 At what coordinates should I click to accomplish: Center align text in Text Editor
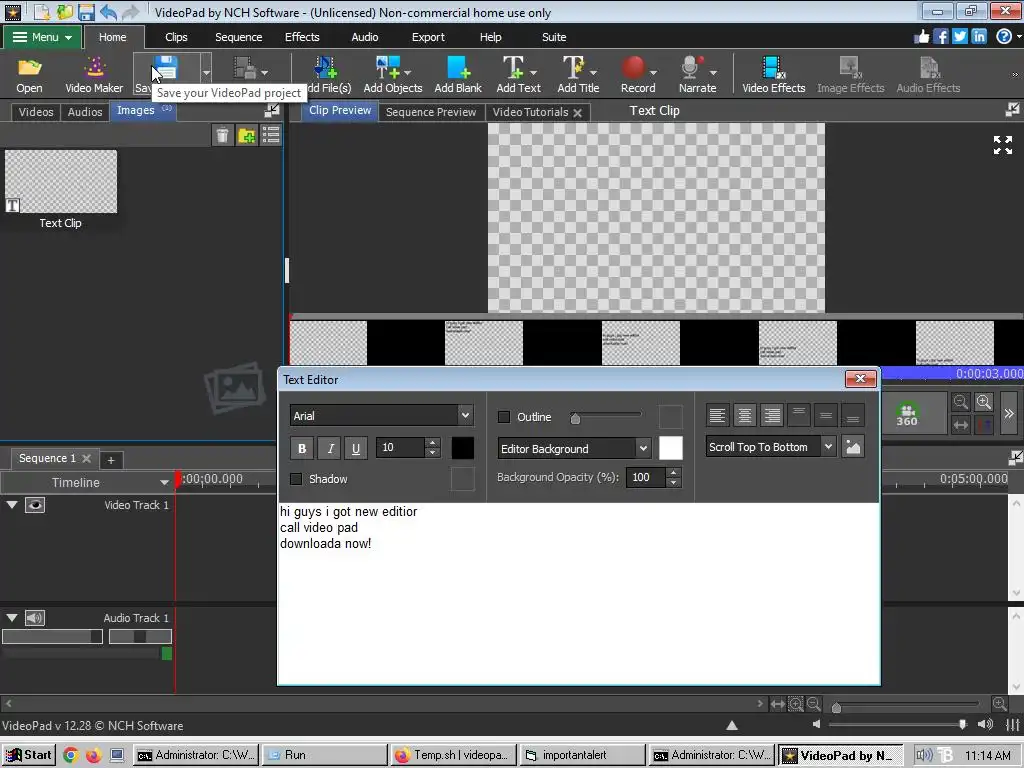pyautogui.click(x=744, y=415)
